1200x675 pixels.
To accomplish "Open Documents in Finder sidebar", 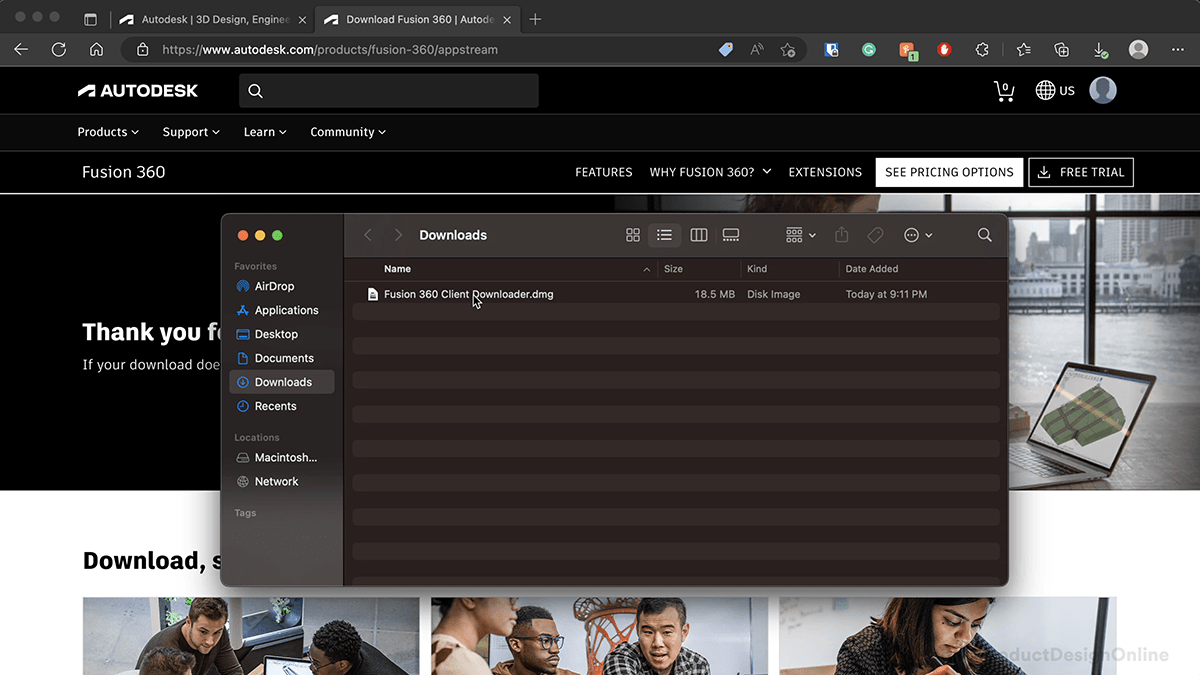I will click(x=282, y=358).
